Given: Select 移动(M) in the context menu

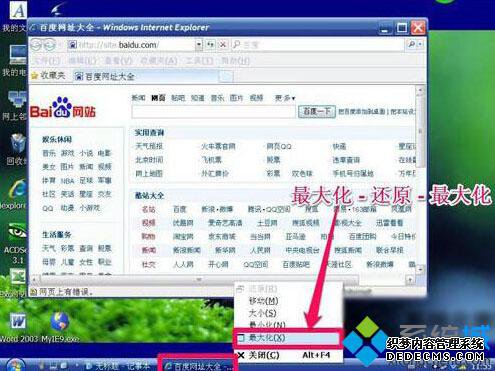Looking at the screenshot, I should point(263,301).
